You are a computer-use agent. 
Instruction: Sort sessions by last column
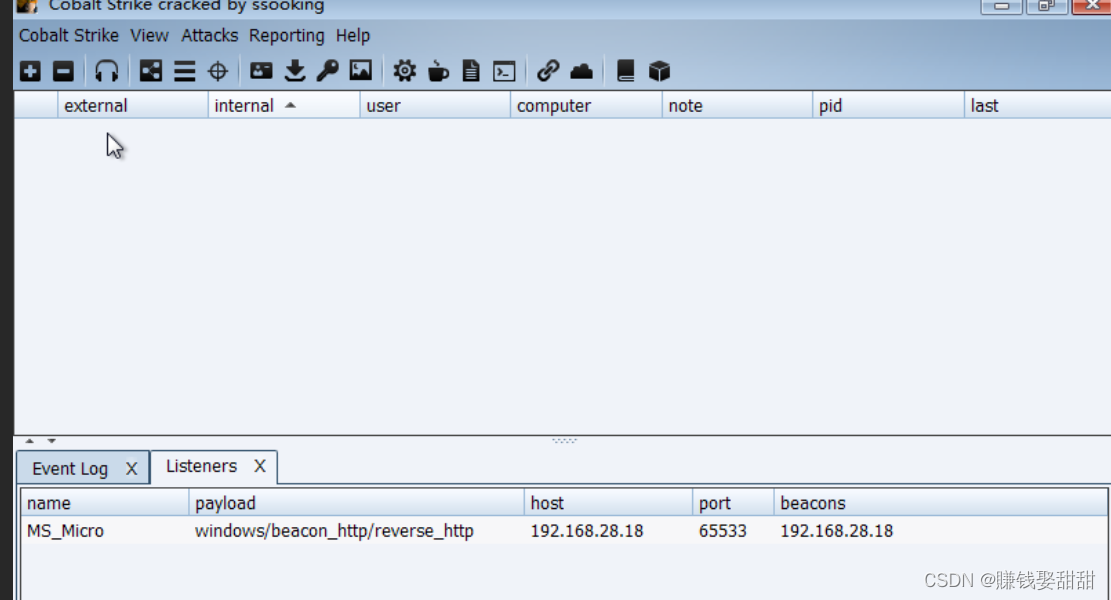tap(1037, 106)
